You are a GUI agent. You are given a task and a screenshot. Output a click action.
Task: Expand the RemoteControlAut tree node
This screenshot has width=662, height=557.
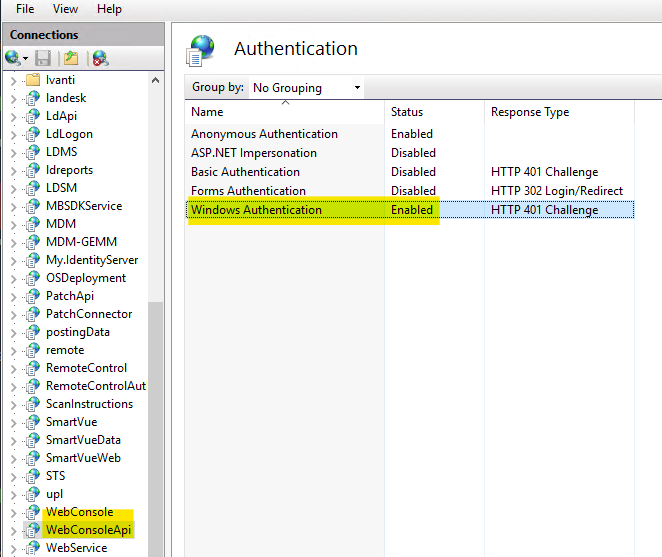tap(14, 387)
